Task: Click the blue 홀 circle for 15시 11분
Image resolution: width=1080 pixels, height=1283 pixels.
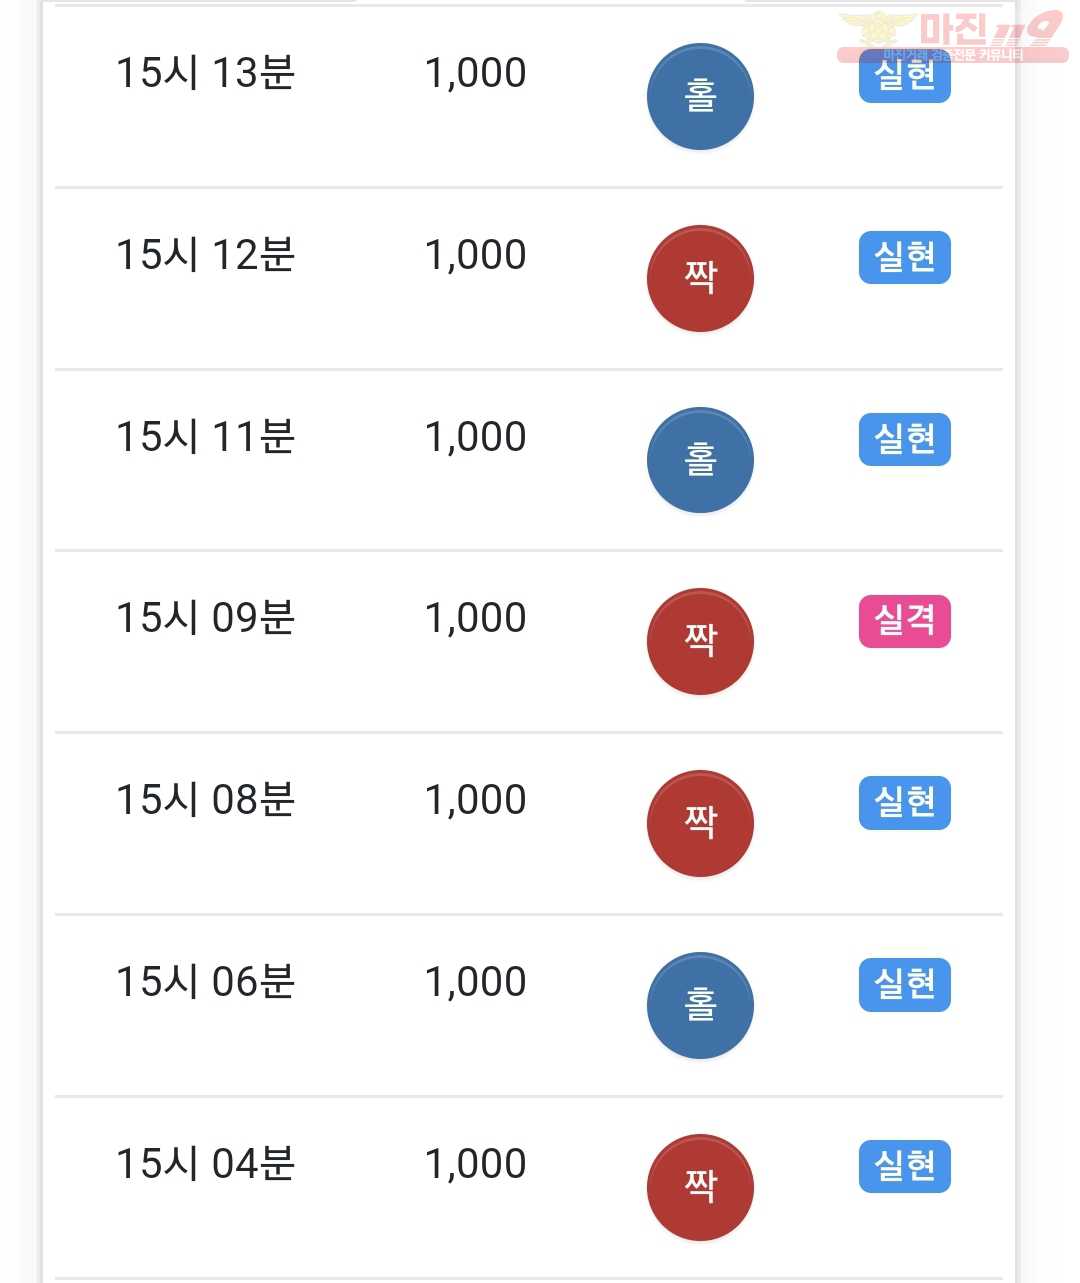Action: coord(700,460)
